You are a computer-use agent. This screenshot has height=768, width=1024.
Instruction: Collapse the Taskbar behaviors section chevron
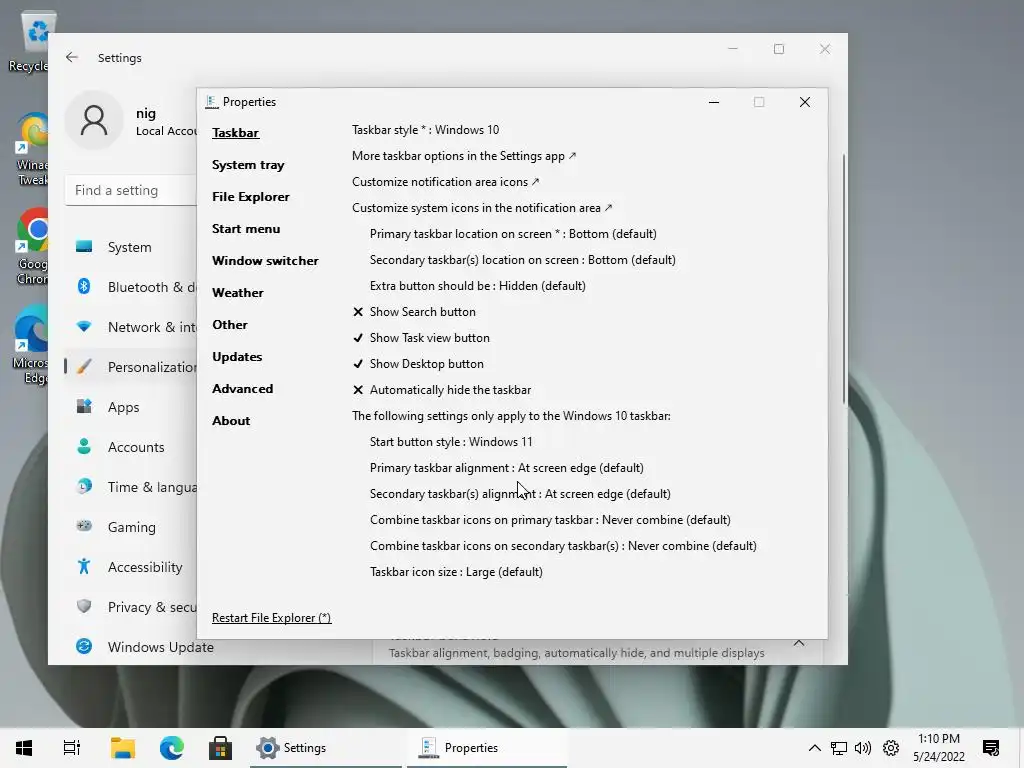799,643
